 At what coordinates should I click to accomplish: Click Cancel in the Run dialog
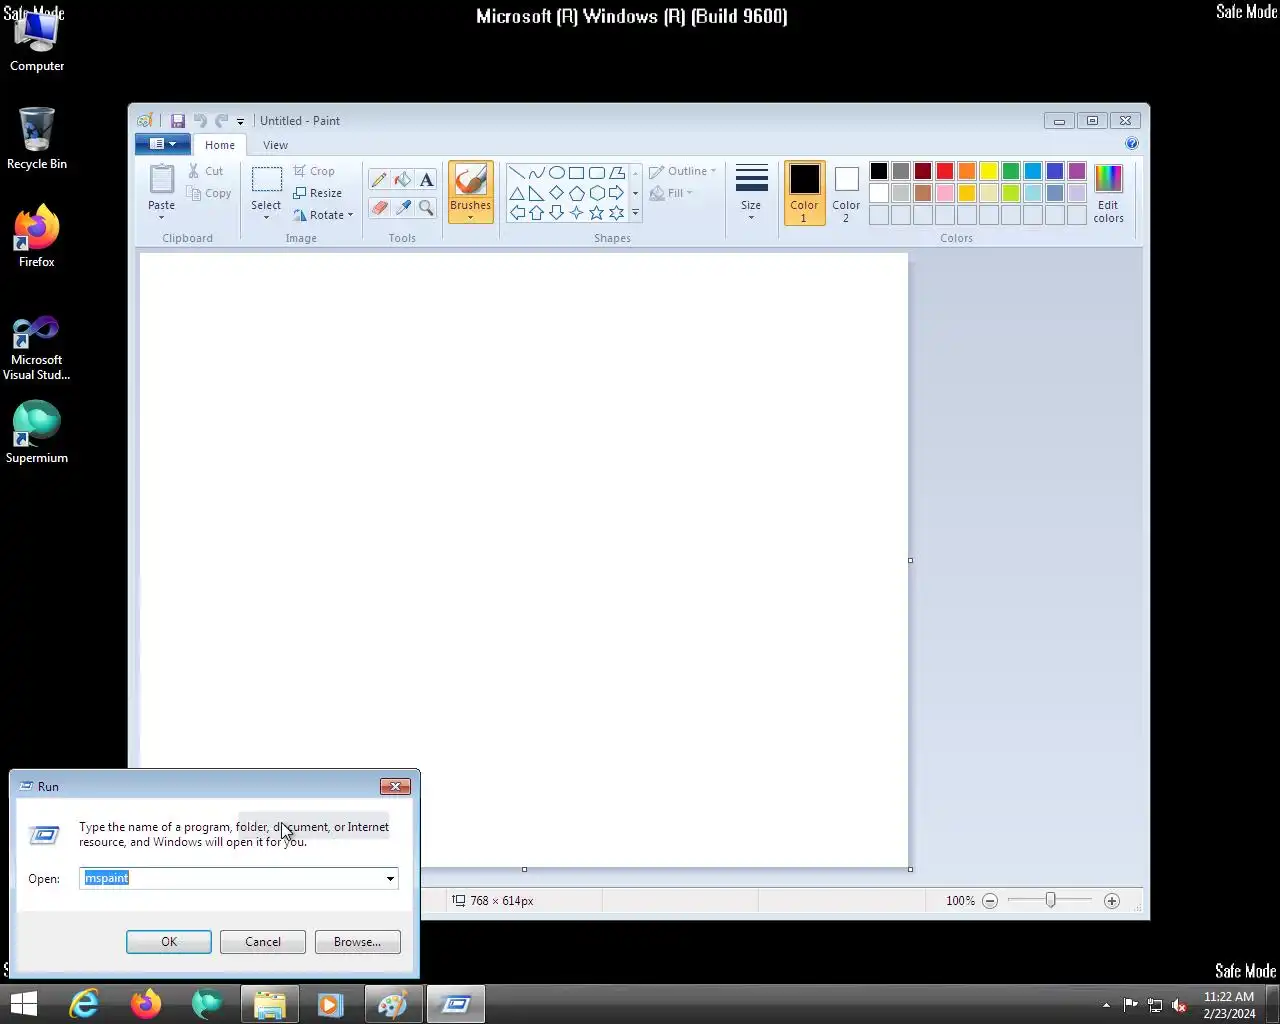[263, 942]
